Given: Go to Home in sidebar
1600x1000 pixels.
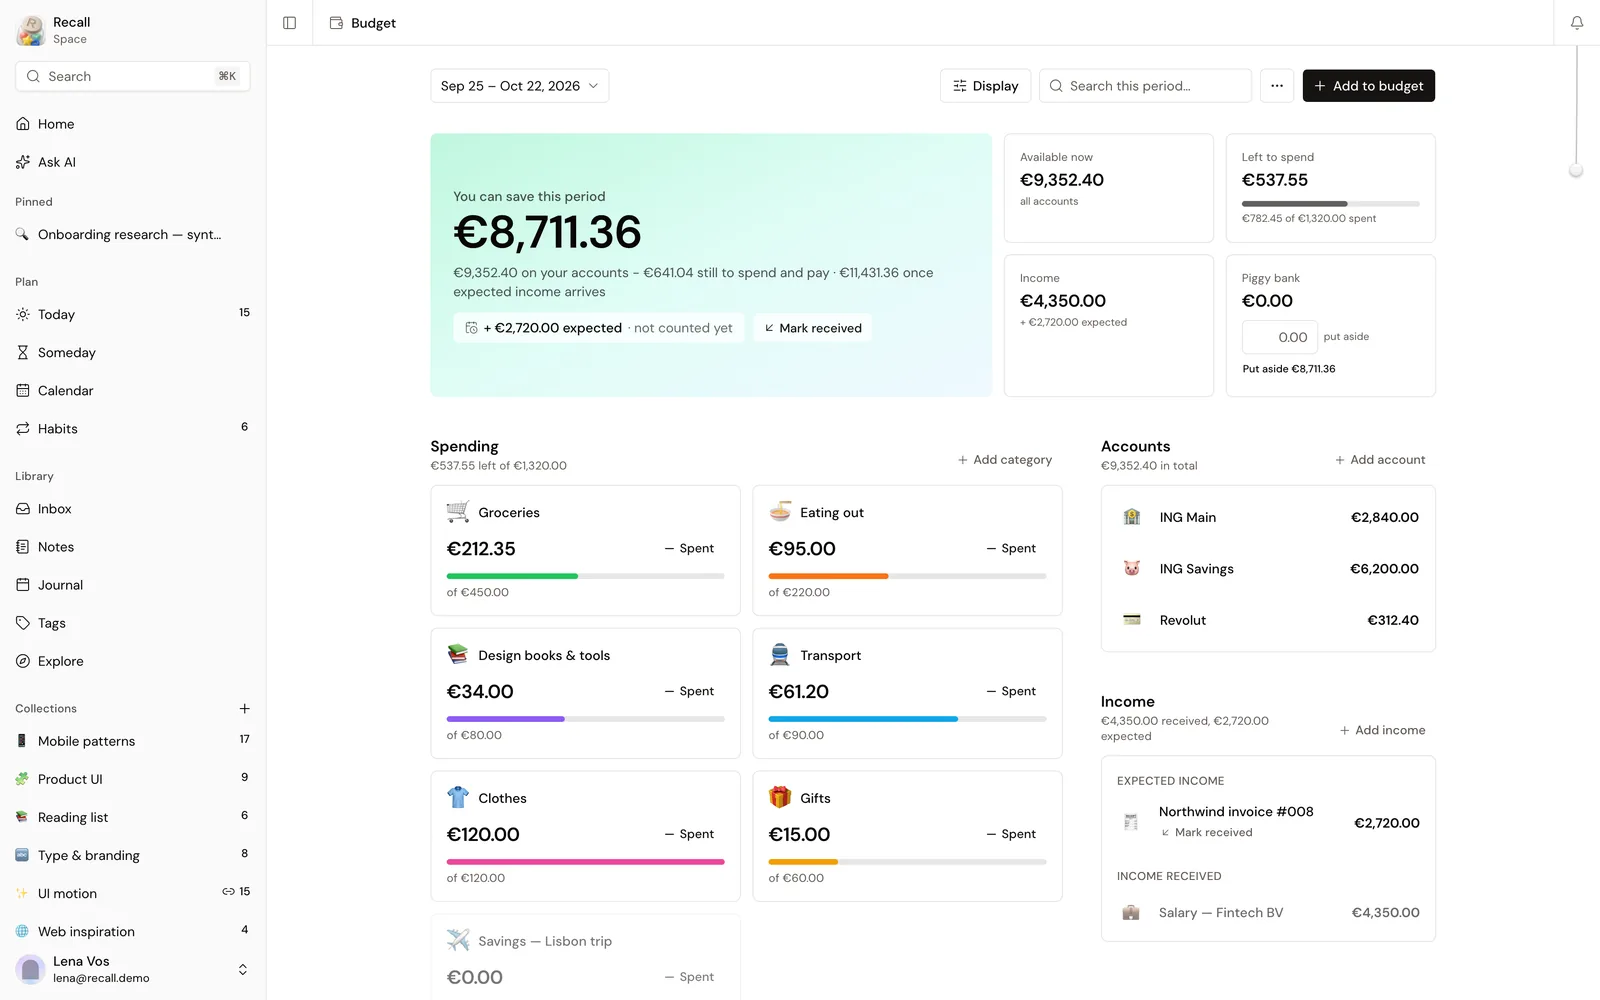Looking at the screenshot, I should tap(133, 124).
